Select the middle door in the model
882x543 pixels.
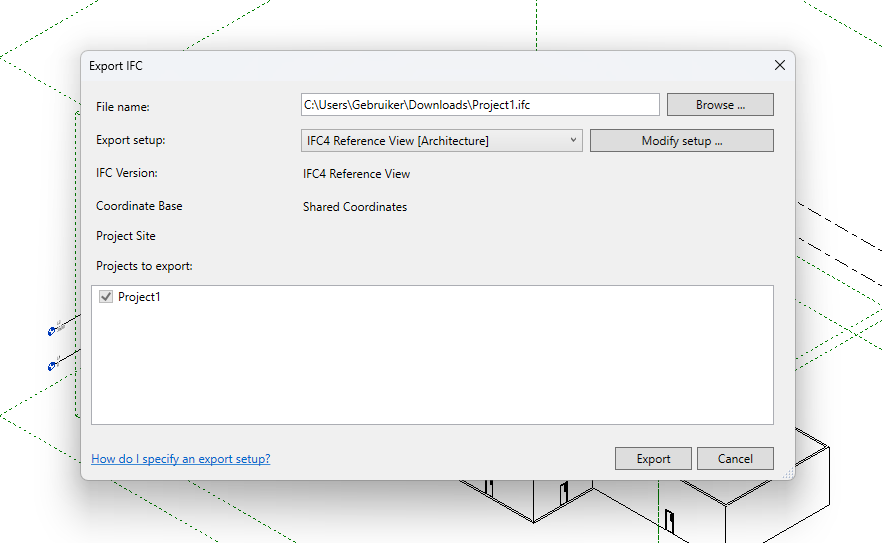click(565, 492)
